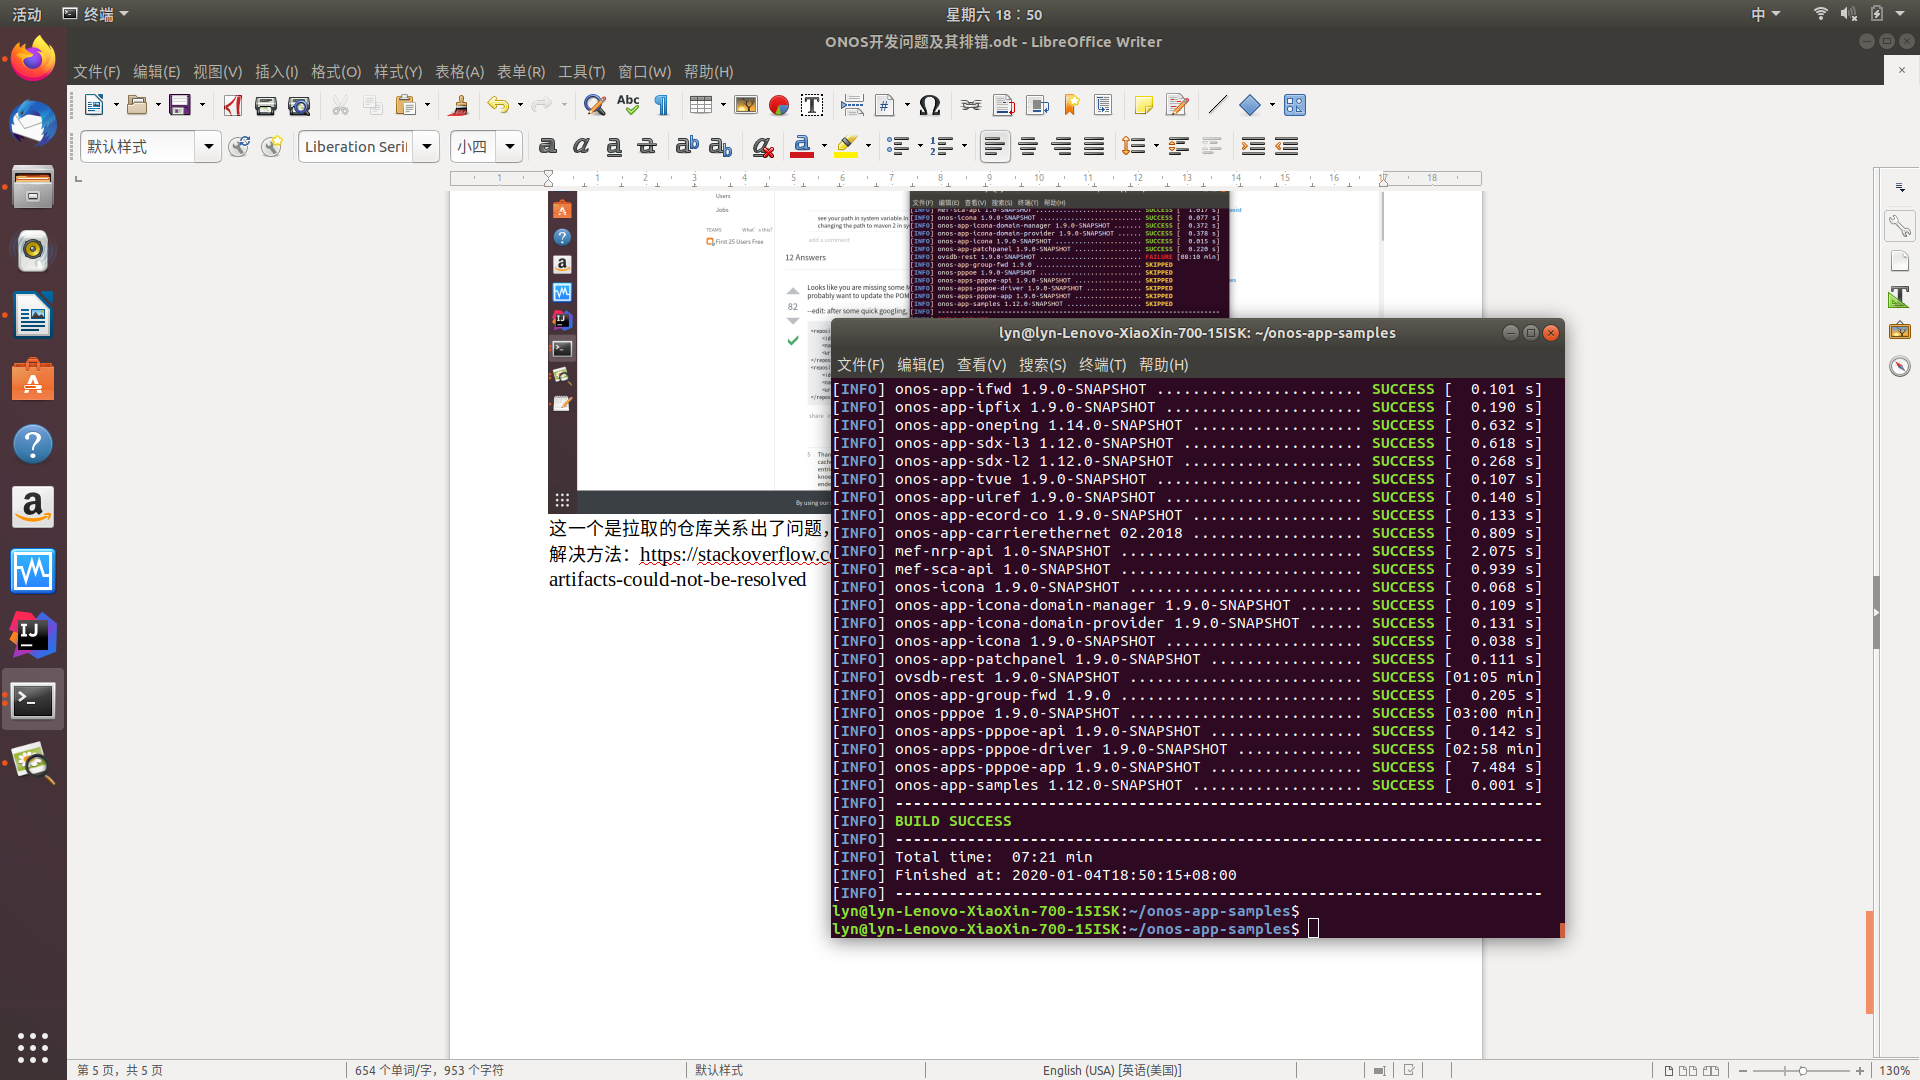1920x1080 pixels.
Task: Open the Navigator compass in sidebar
Action: 1899,366
